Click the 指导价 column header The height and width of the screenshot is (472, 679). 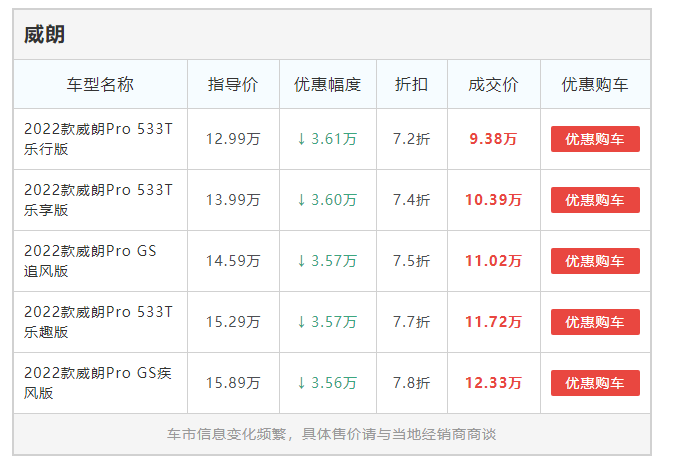pyautogui.click(x=233, y=84)
